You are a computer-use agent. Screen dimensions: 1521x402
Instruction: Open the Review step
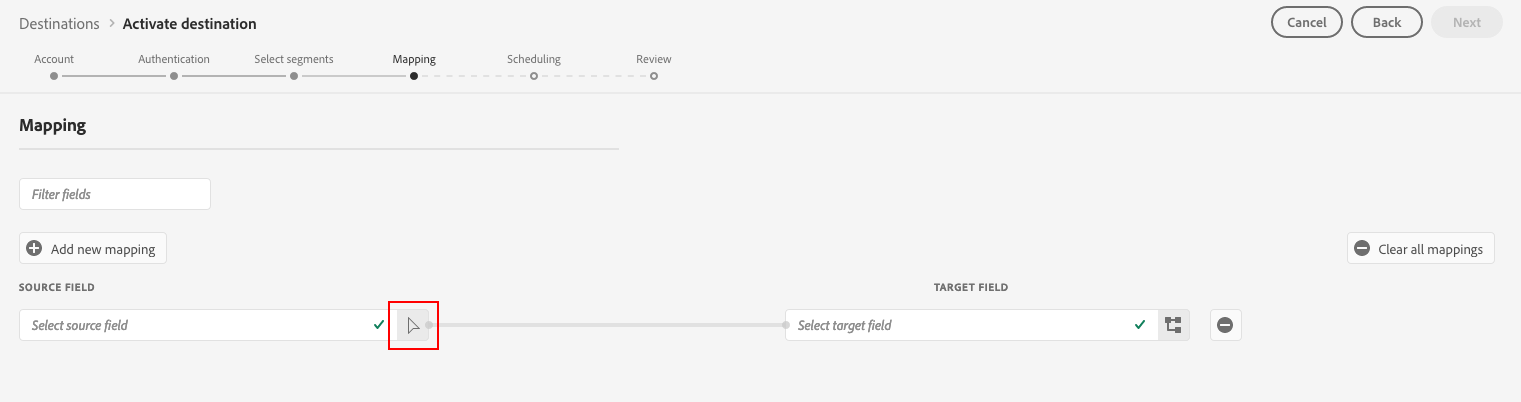click(654, 66)
